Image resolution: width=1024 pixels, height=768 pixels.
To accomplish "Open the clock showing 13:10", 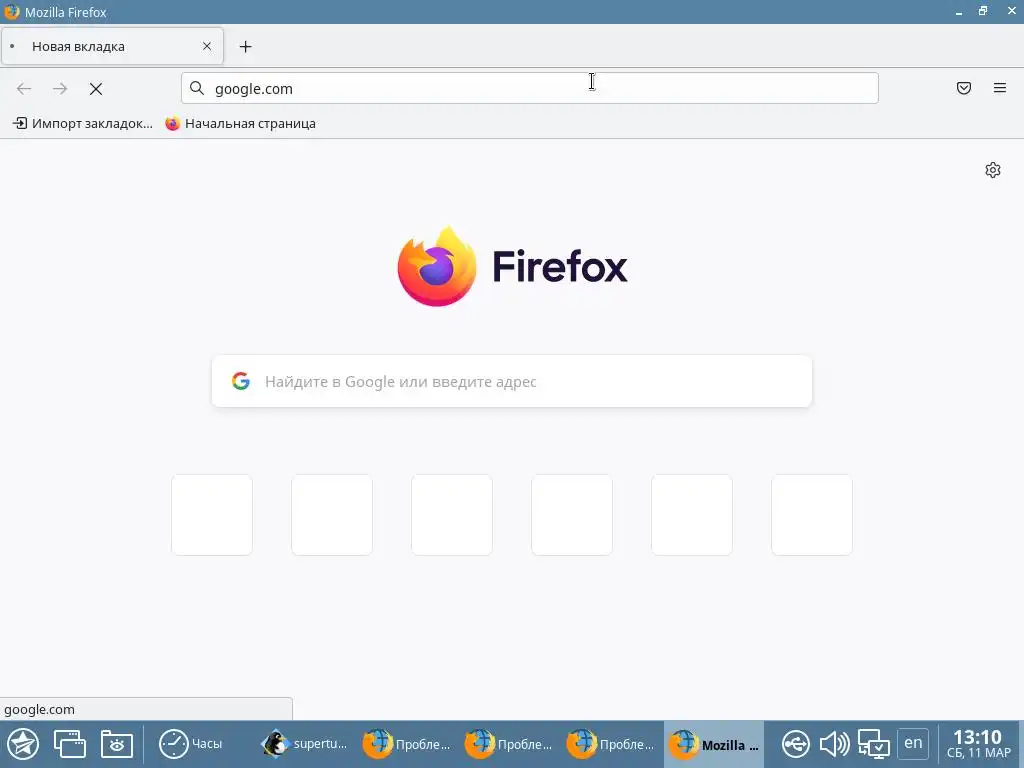I will [x=978, y=744].
